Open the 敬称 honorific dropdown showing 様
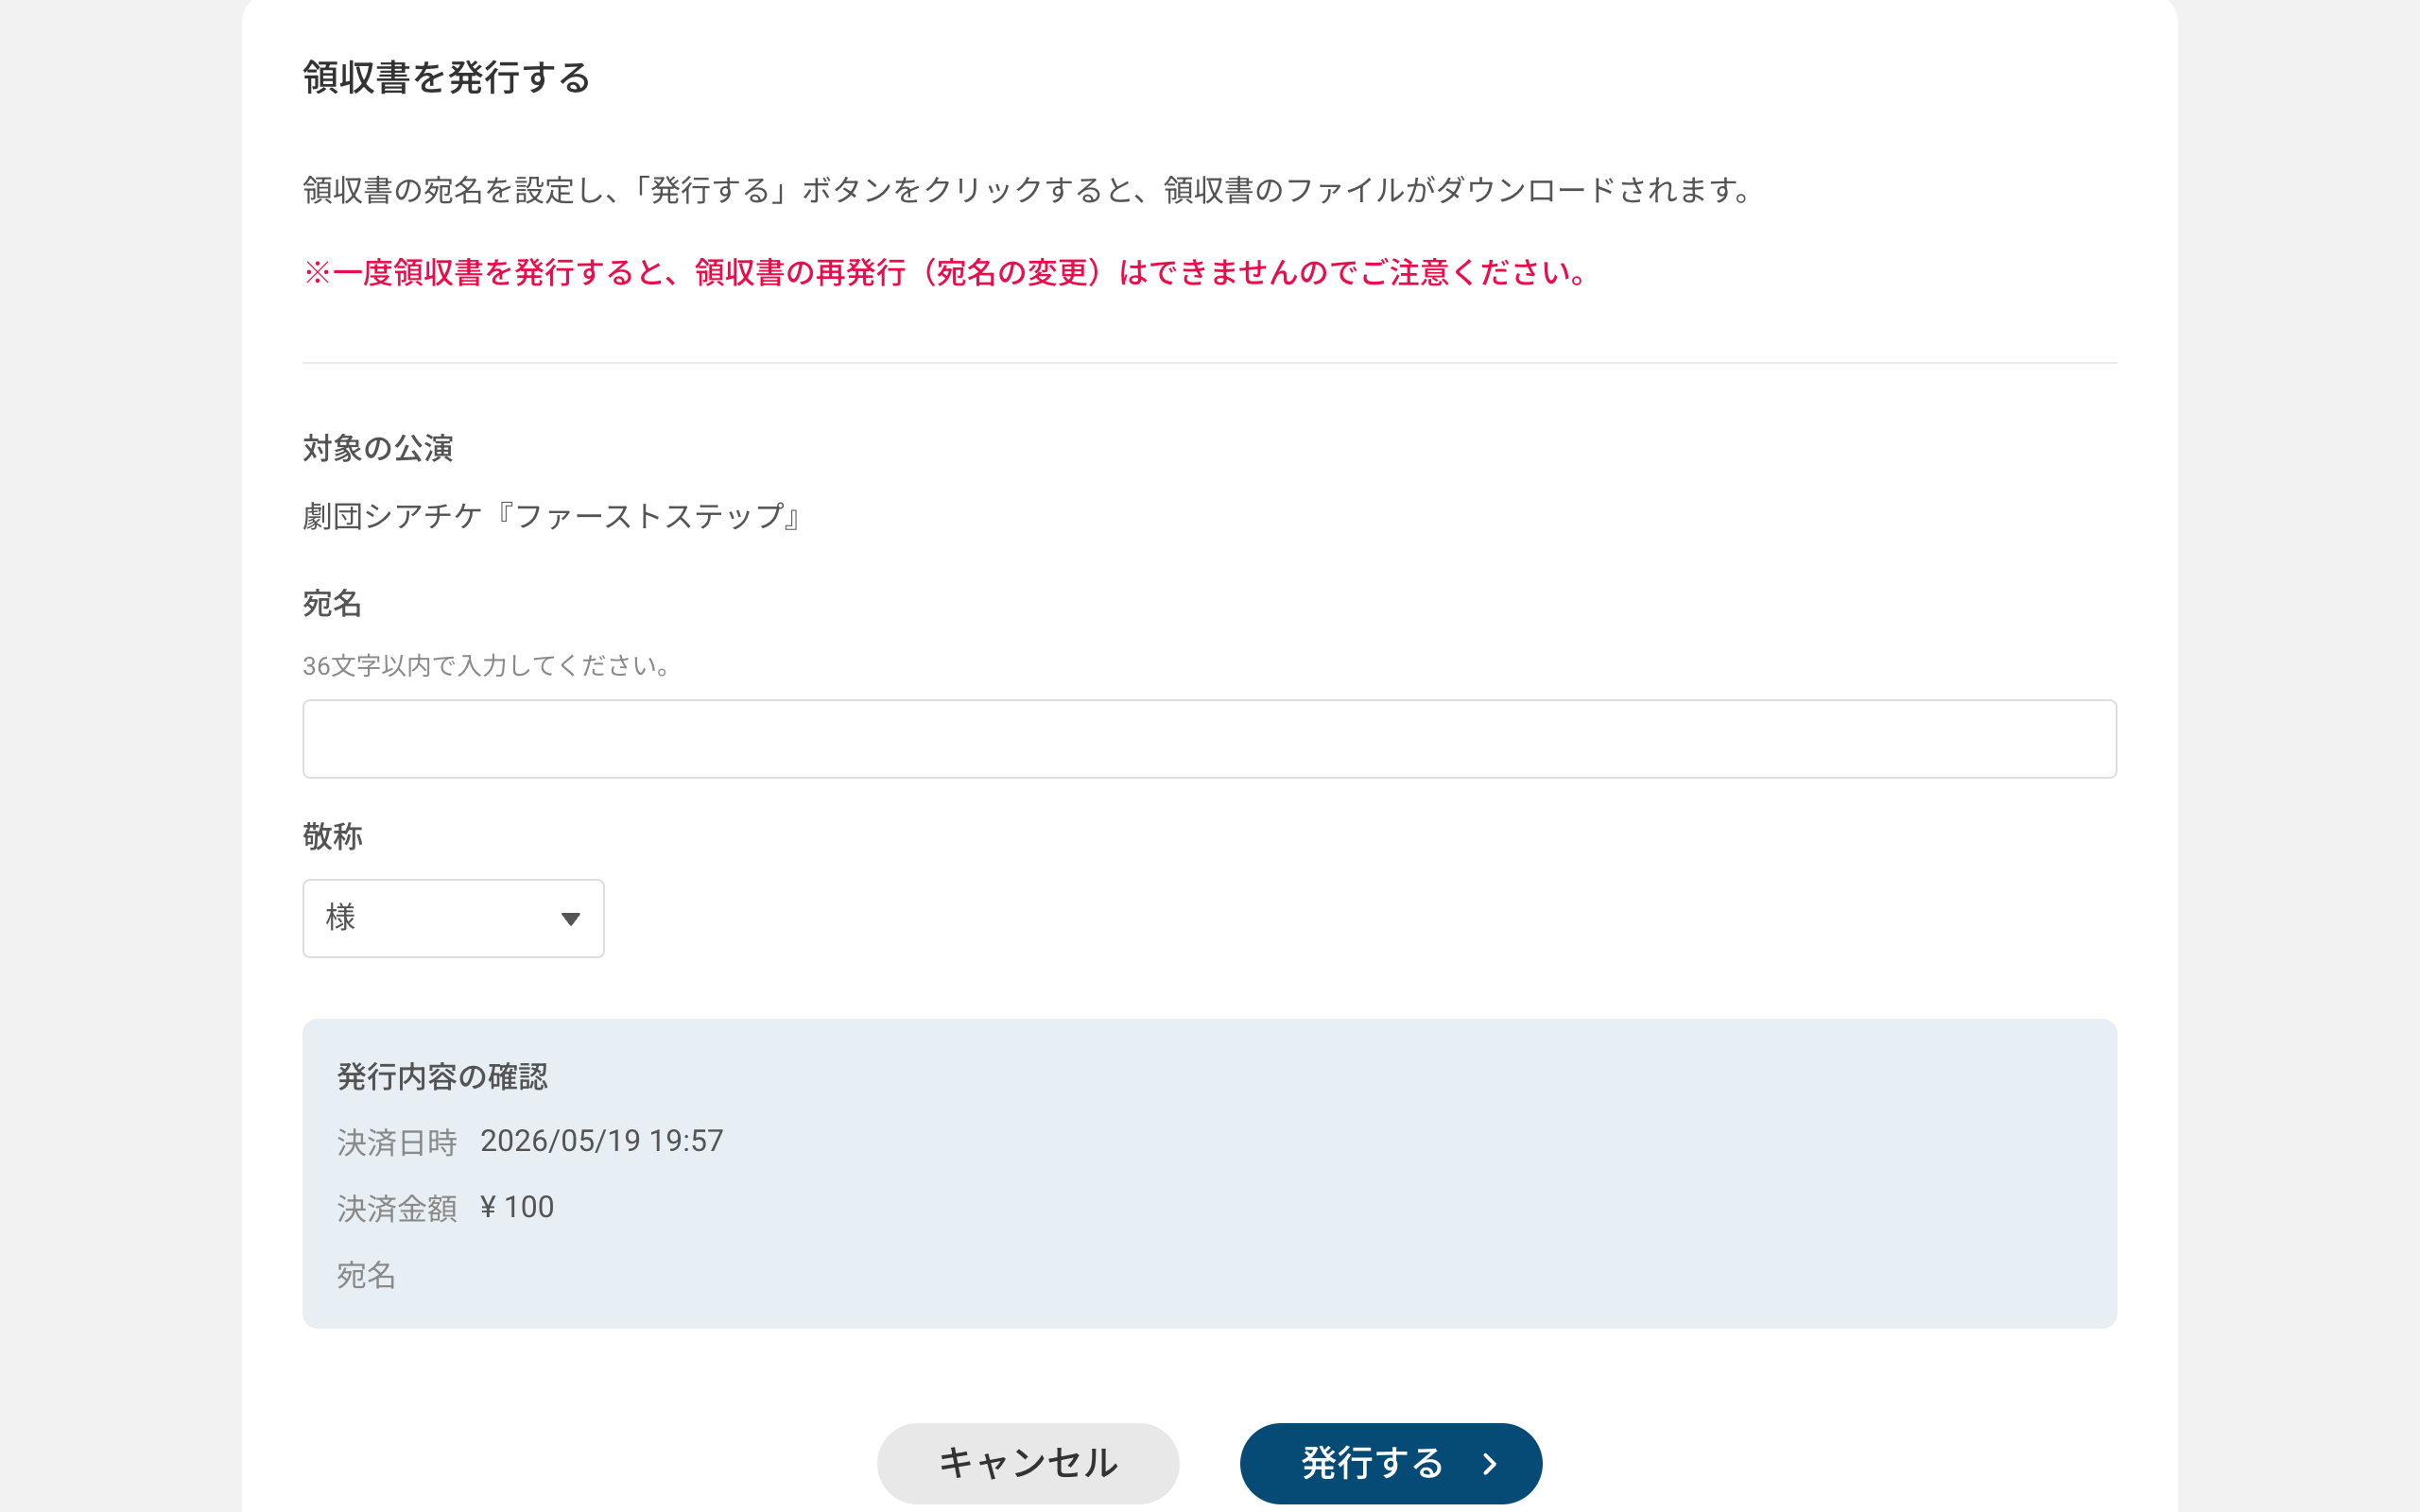This screenshot has height=1512, width=2420. pyautogui.click(x=453, y=918)
